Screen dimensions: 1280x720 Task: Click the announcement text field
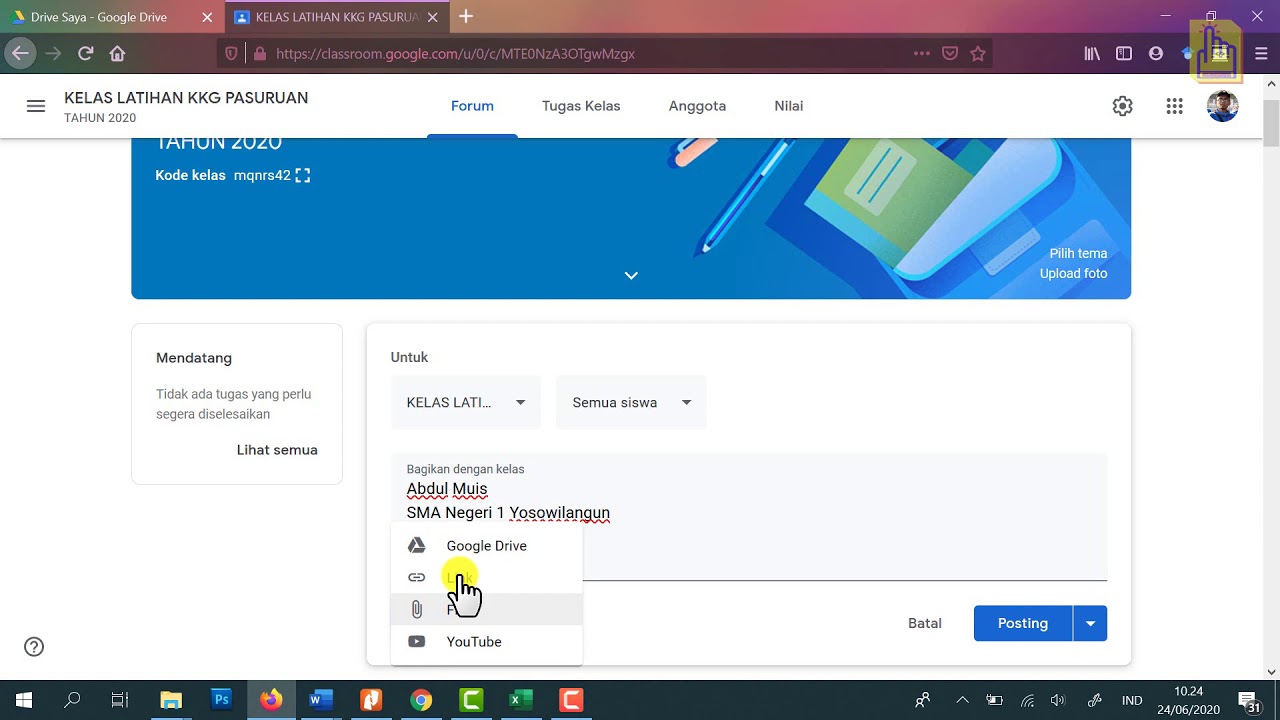(x=749, y=517)
